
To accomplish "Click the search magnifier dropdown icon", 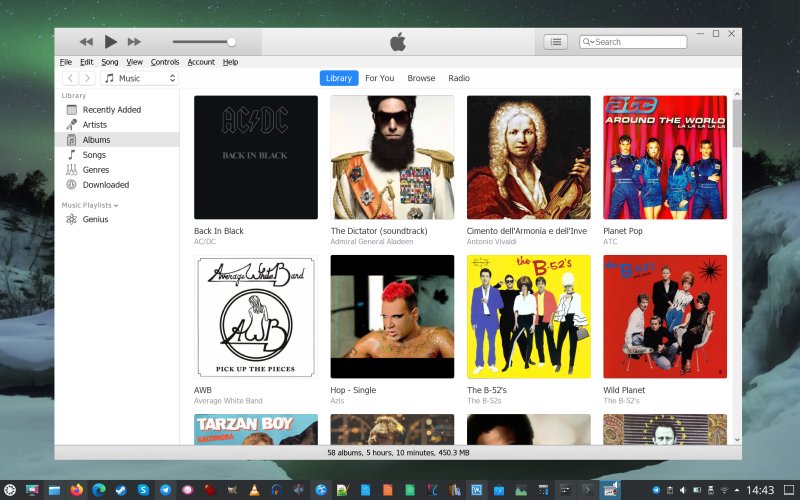I will pyautogui.click(x=588, y=42).
